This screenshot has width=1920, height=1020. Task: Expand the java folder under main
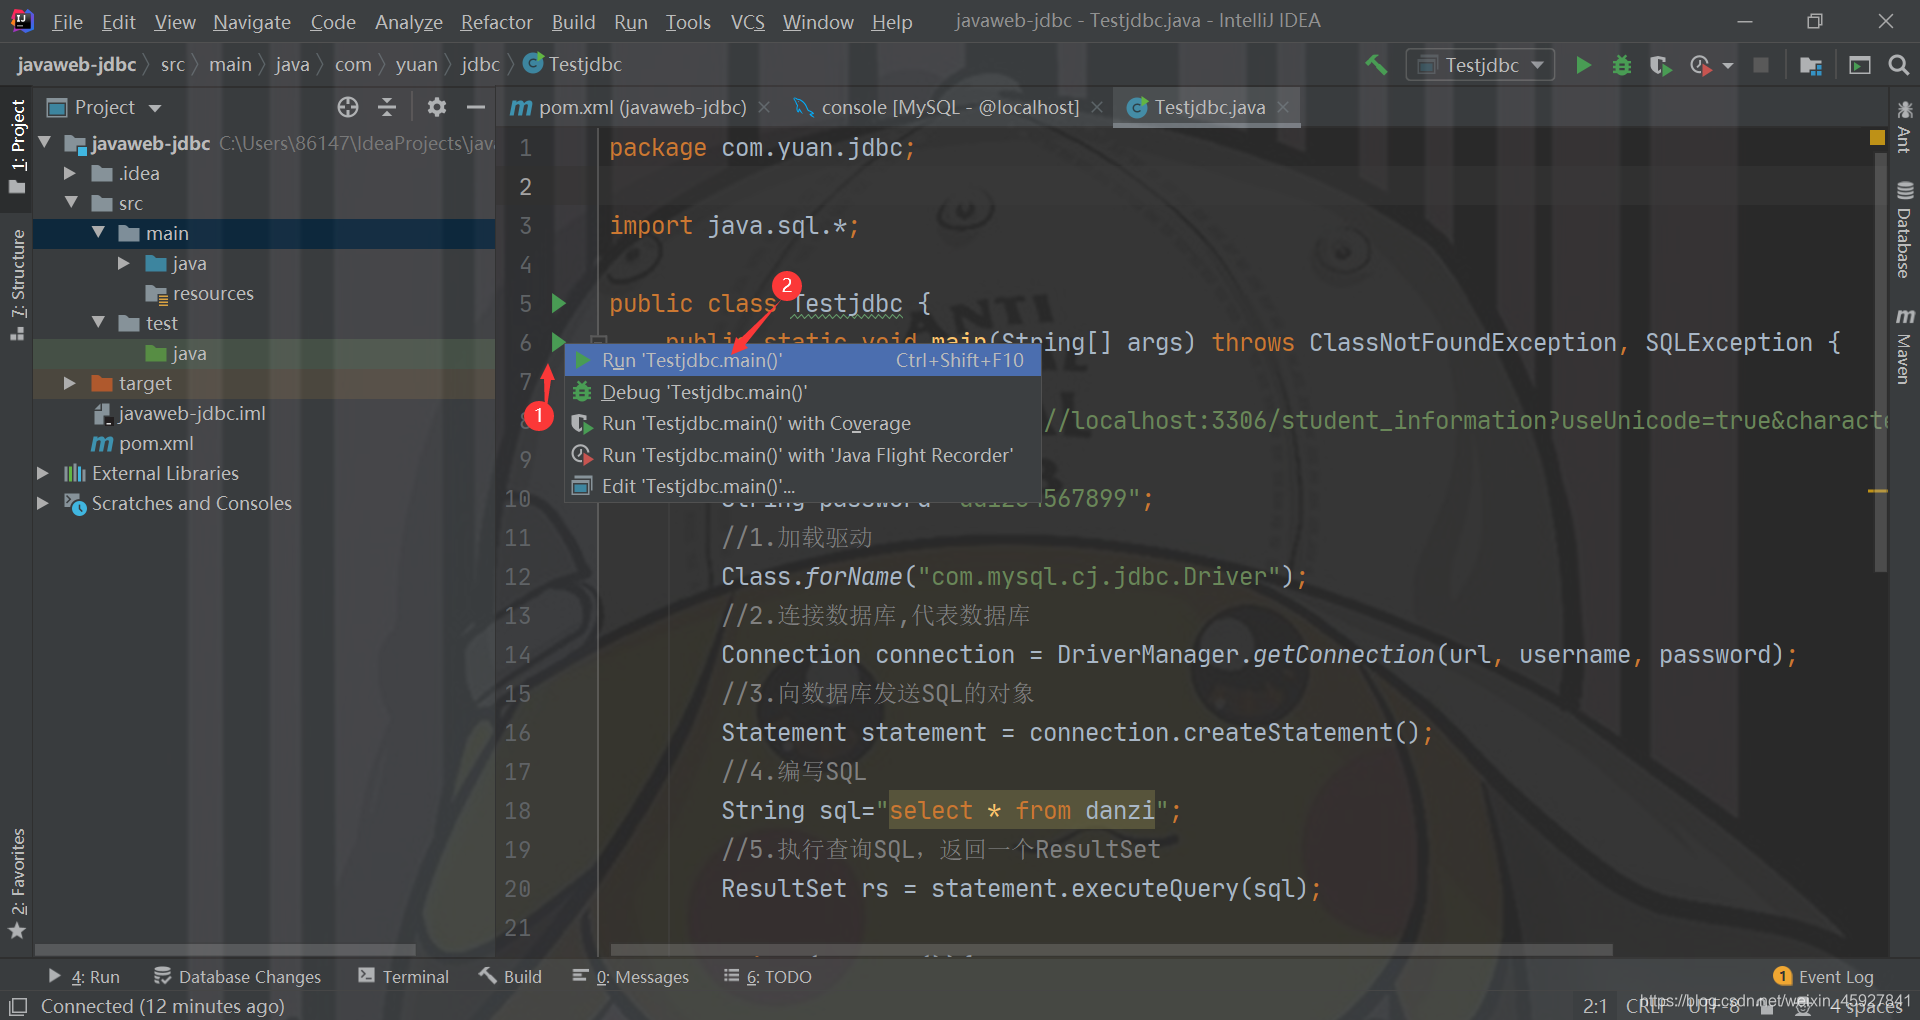click(124, 263)
